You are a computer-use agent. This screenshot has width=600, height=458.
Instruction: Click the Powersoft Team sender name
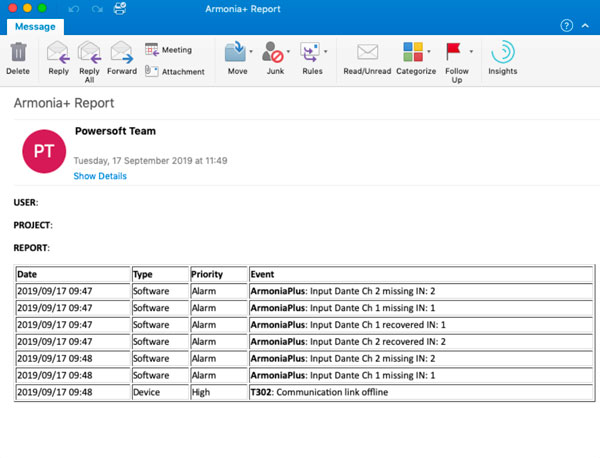115,131
